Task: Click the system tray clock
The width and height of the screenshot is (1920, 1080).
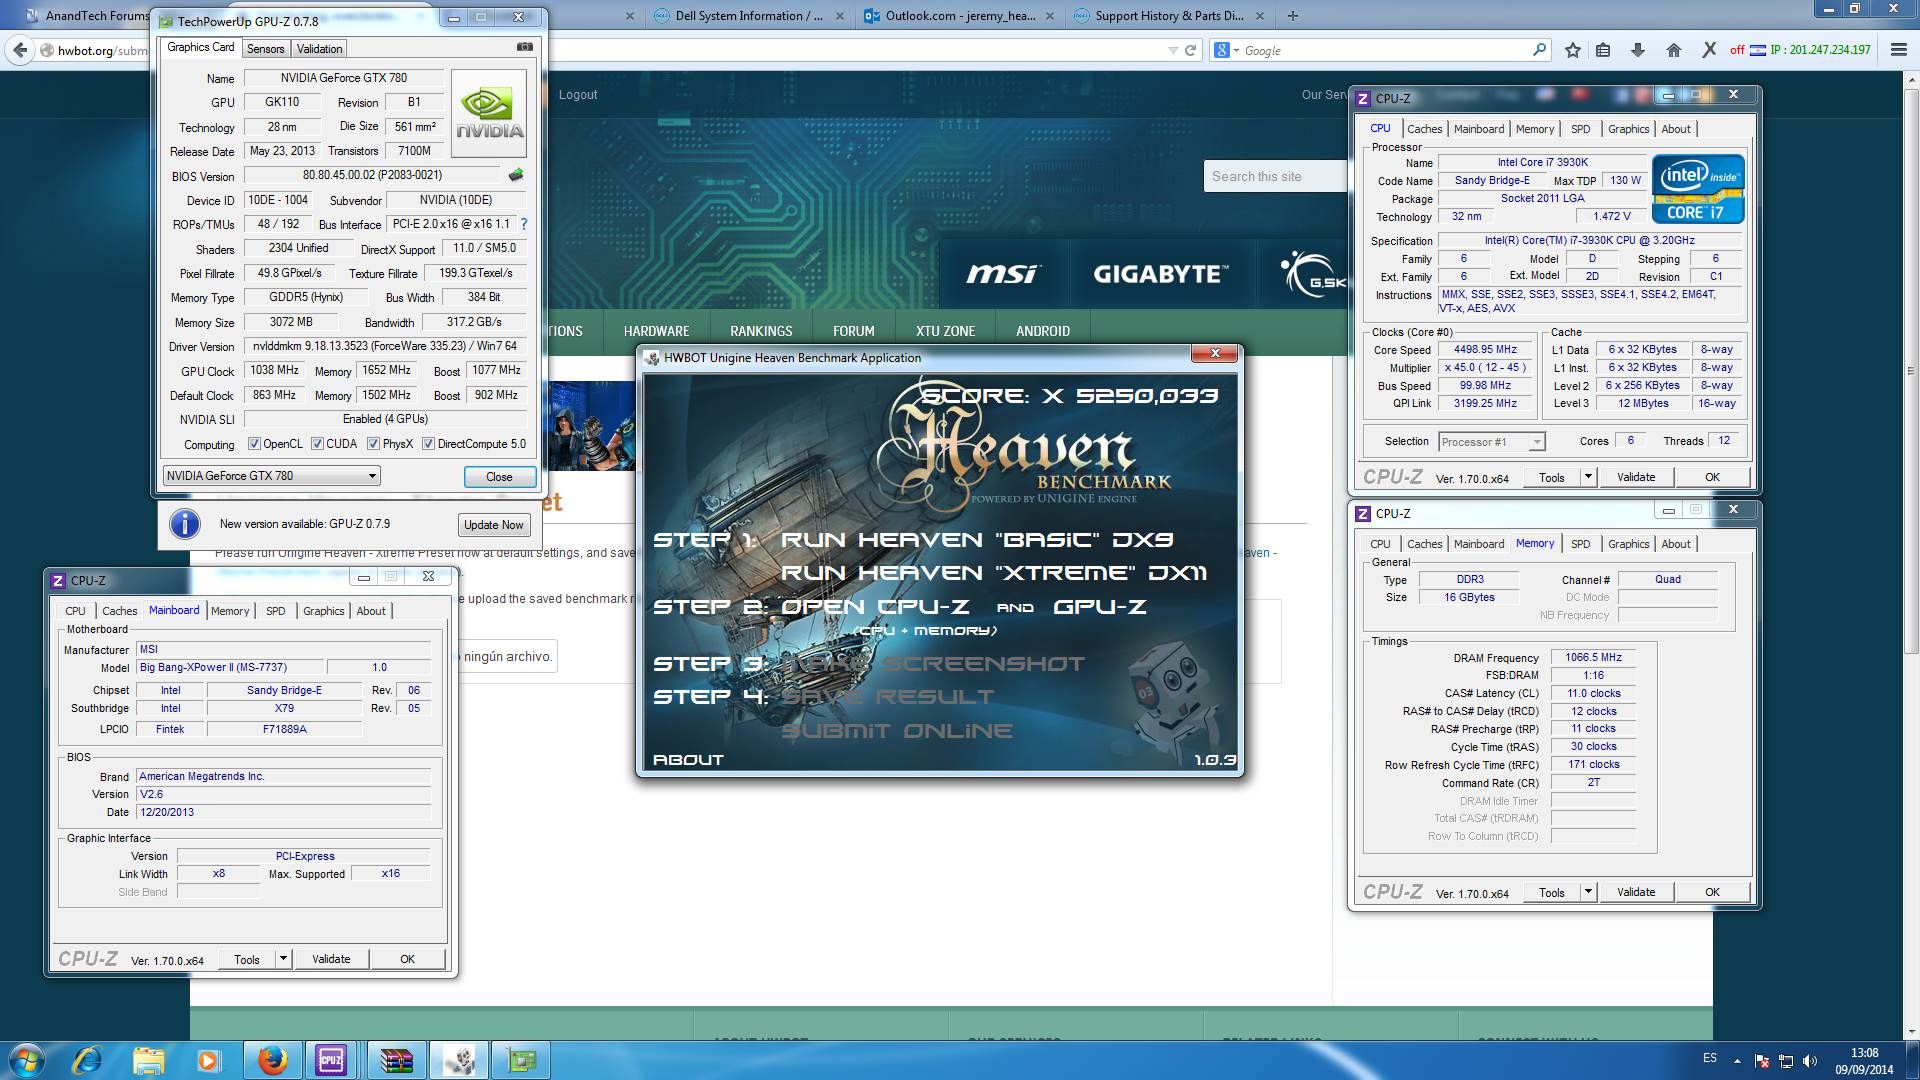Action: 1864,1060
